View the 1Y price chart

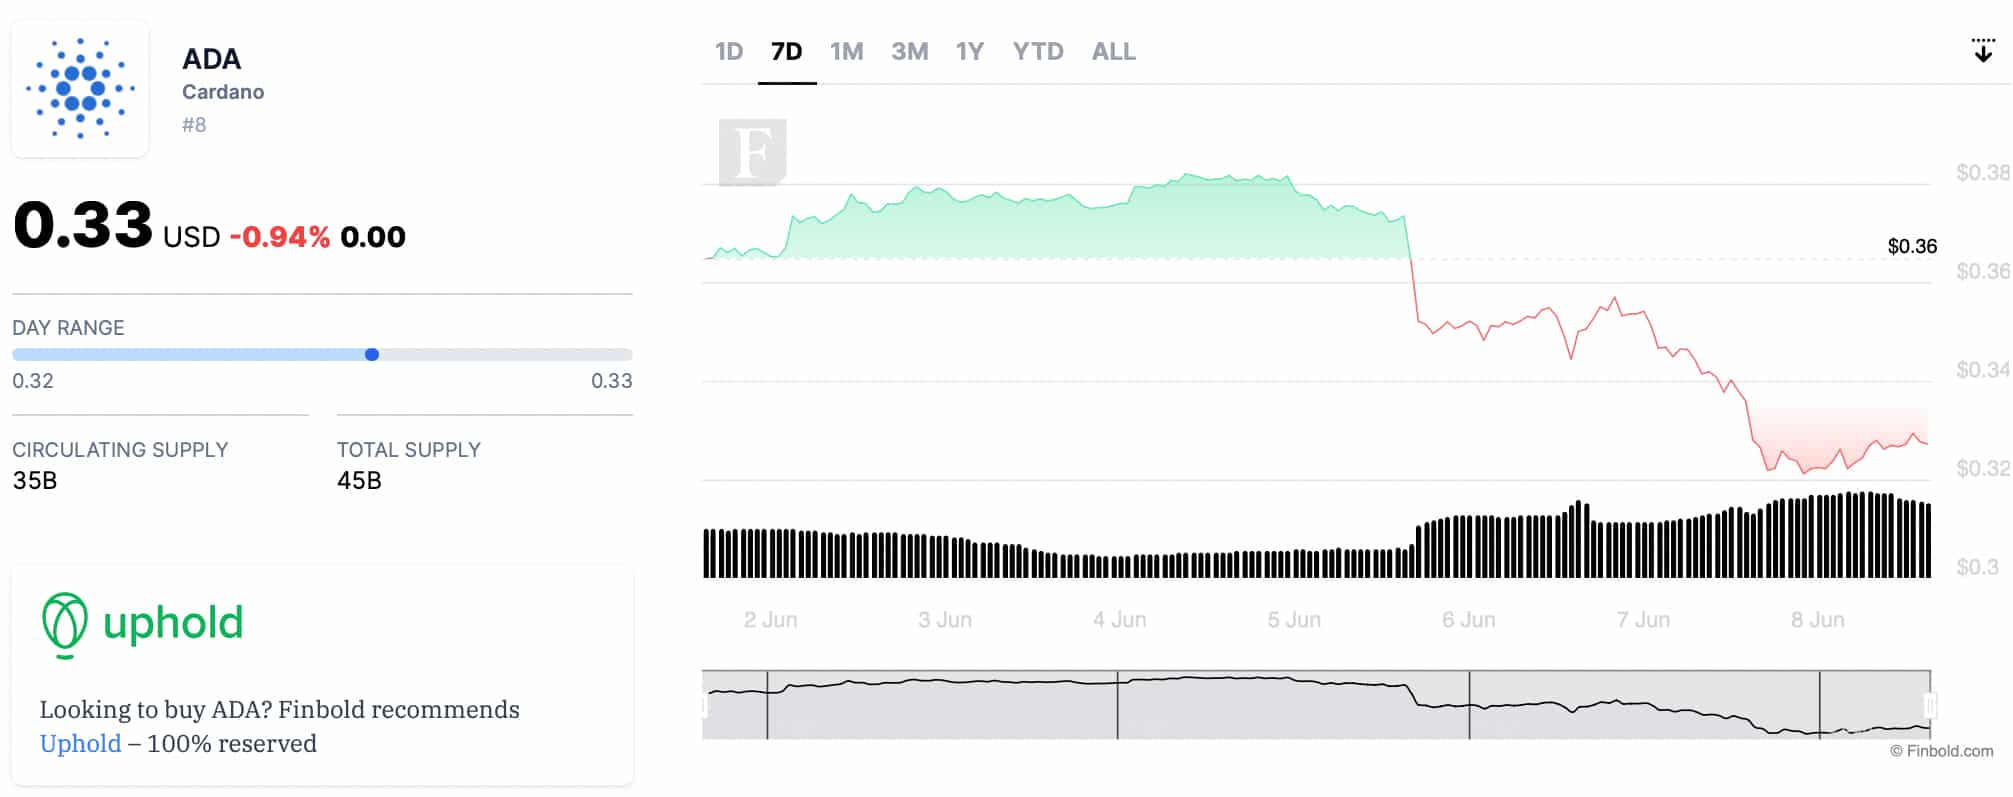969,51
